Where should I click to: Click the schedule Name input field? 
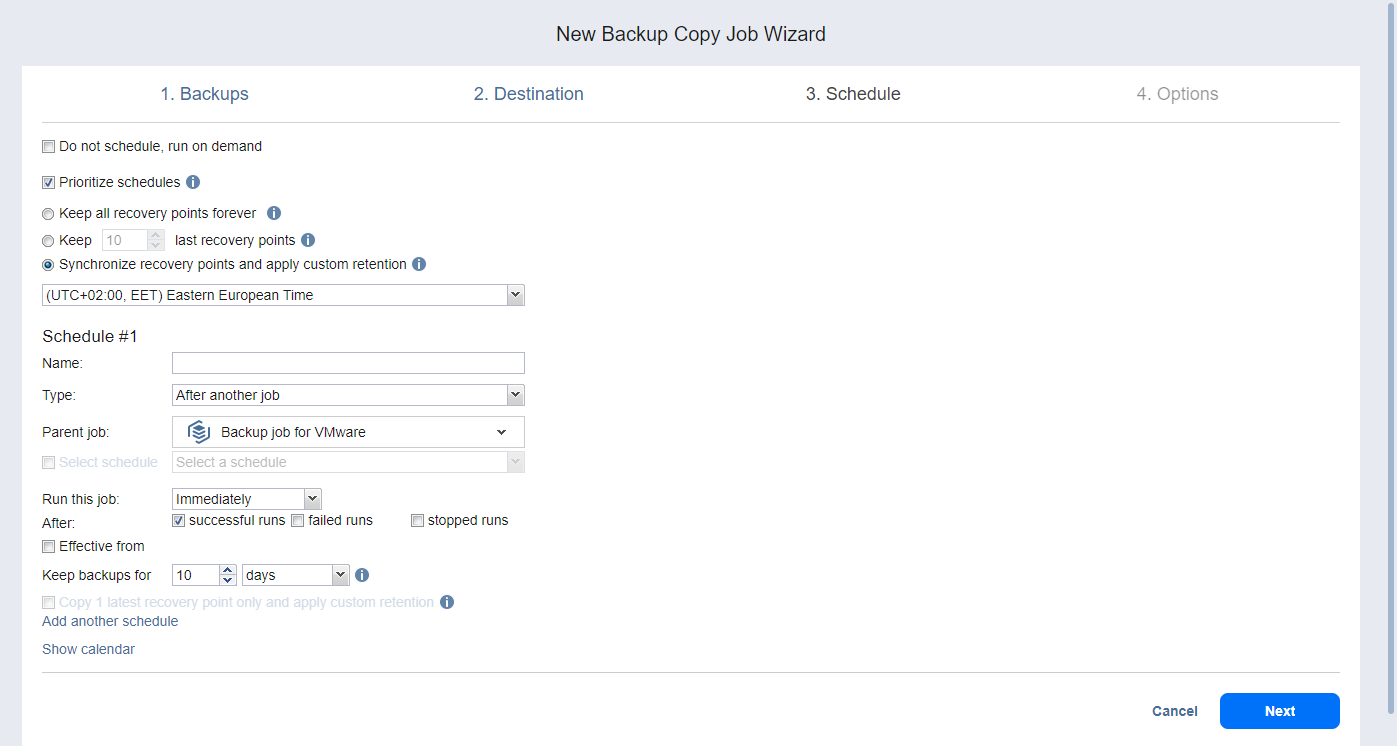coord(348,363)
